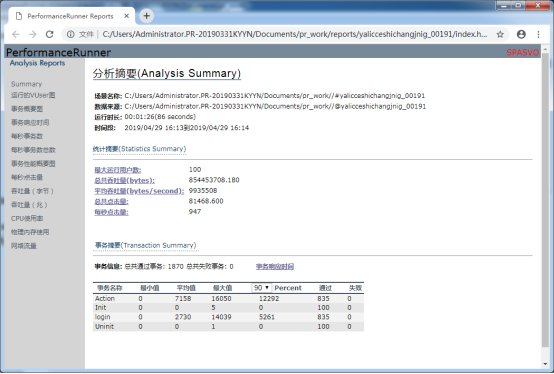The width and height of the screenshot is (554, 374).
Task: Open the browser three-dot menu
Action: coord(538,34)
